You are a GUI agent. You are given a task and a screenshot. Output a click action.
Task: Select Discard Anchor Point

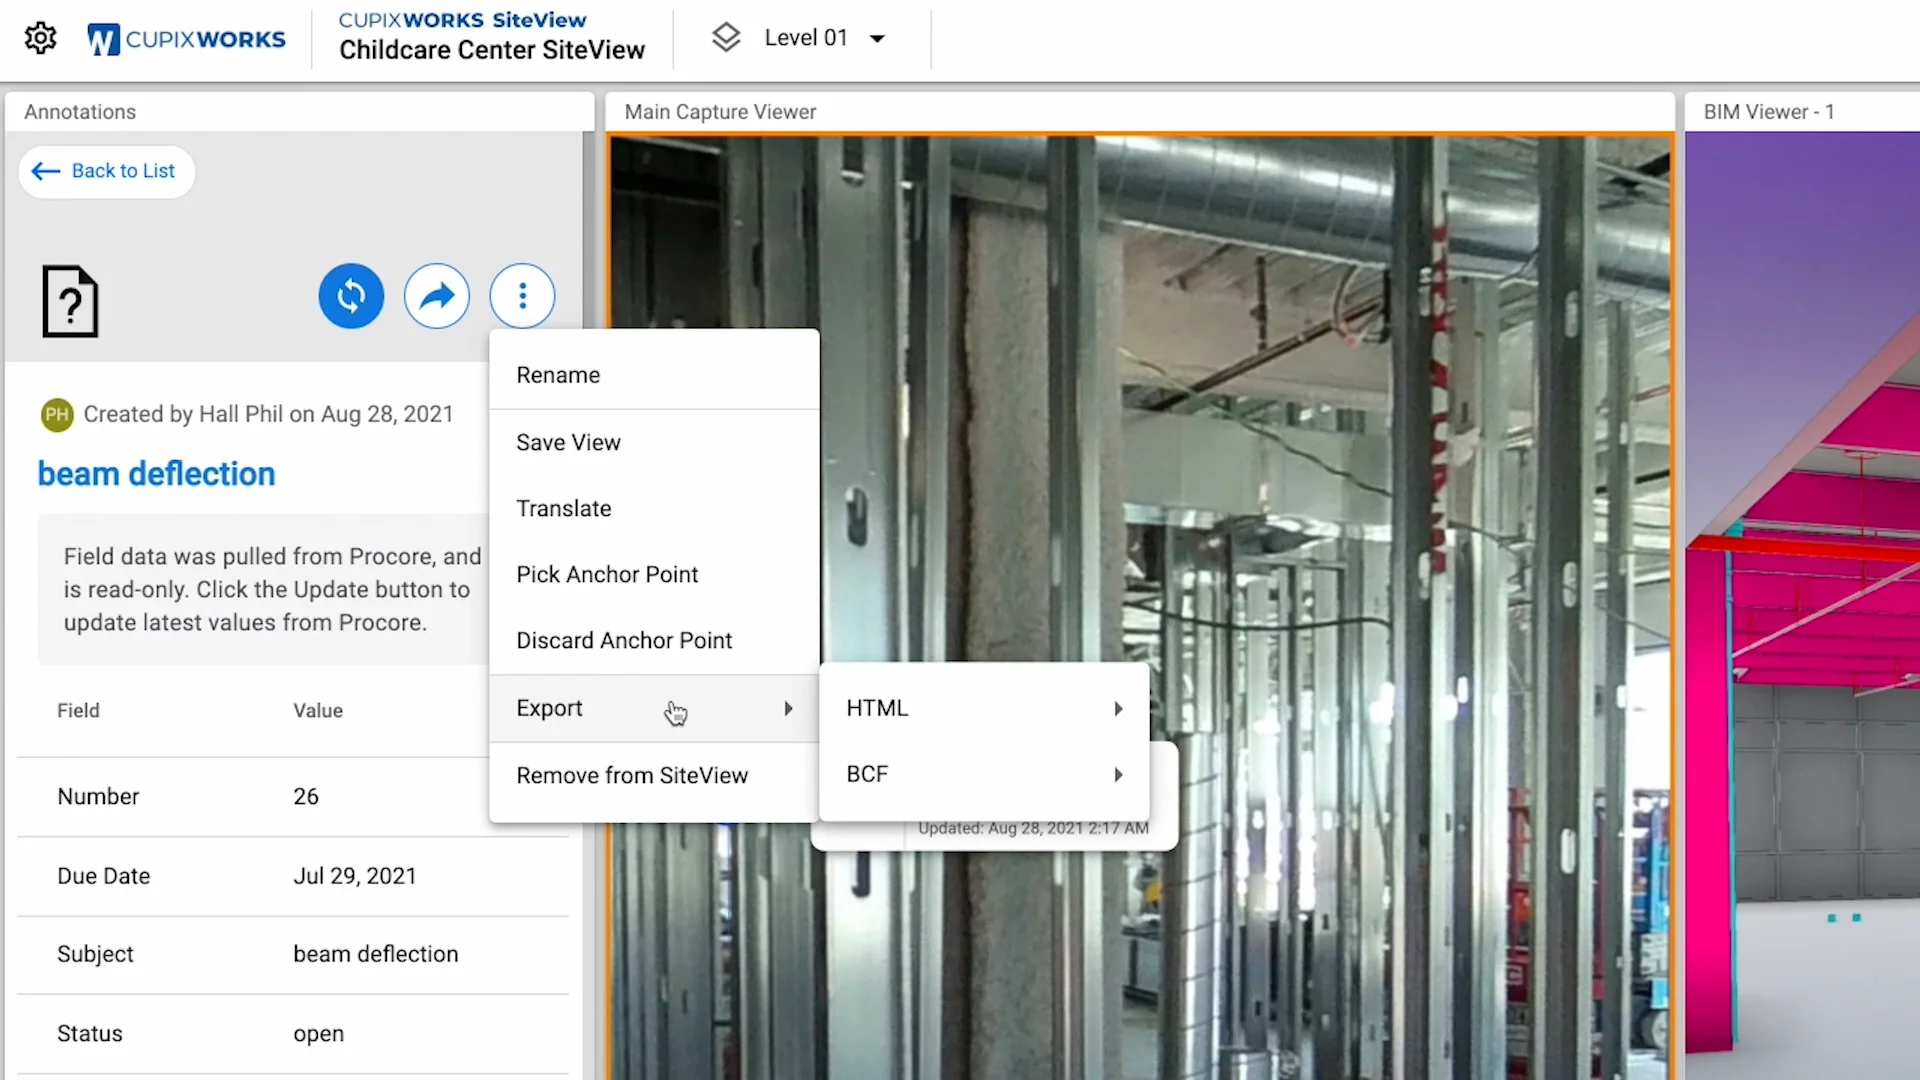654,640
